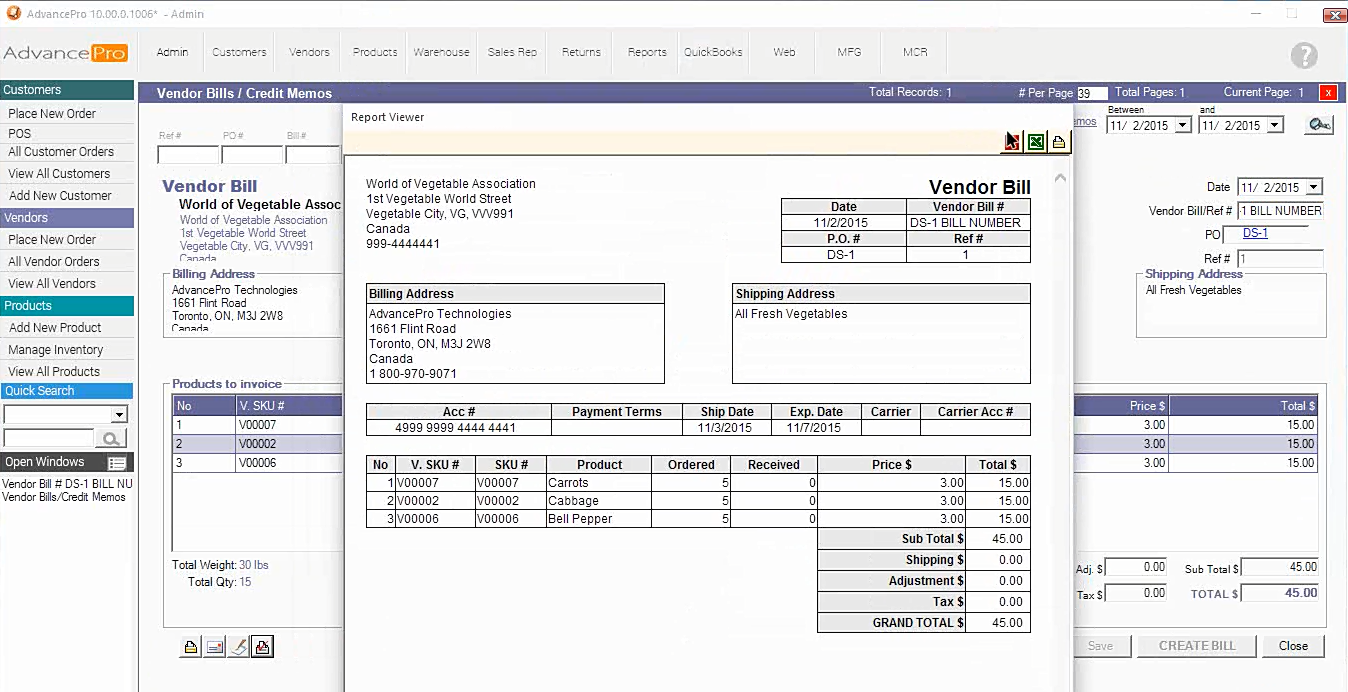Viewport: 1348px width, 692px height.
Task: Click the email icon below products table
Action: click(214, 647)
